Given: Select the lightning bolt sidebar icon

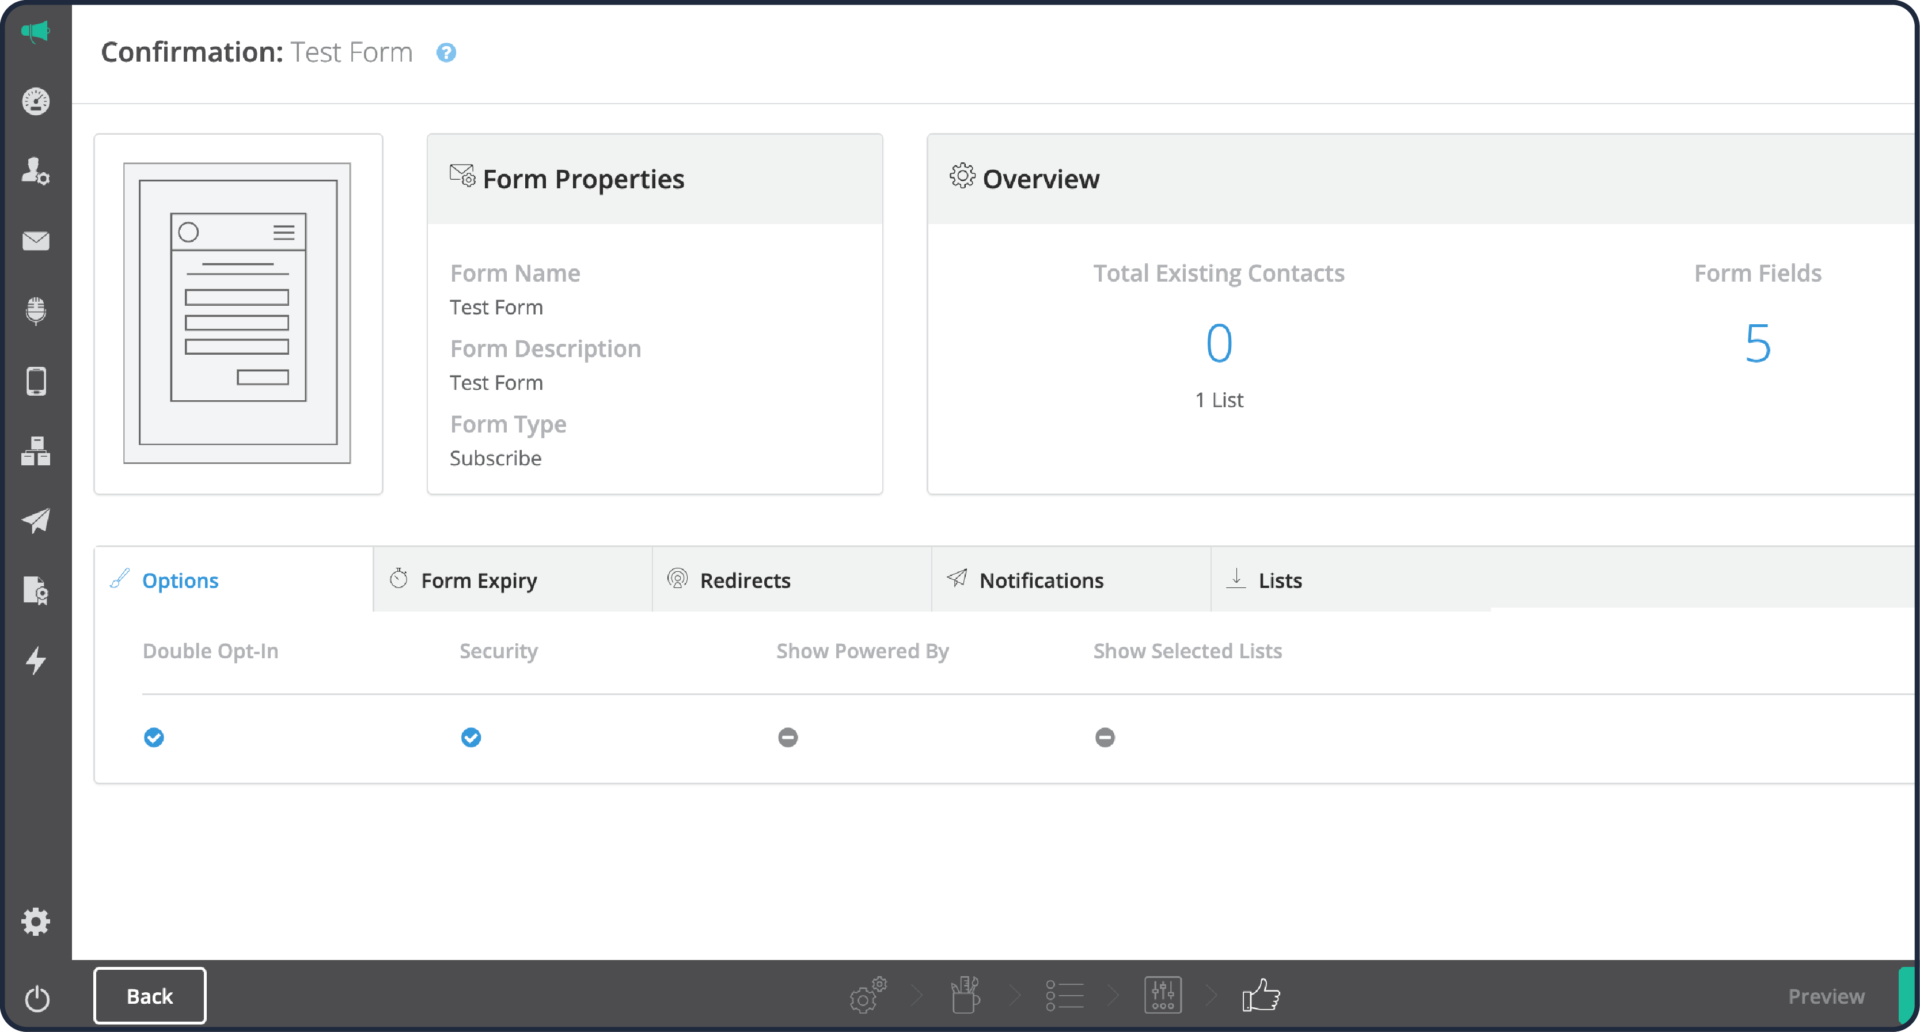Looking at the screenshot, I should 36,661.
